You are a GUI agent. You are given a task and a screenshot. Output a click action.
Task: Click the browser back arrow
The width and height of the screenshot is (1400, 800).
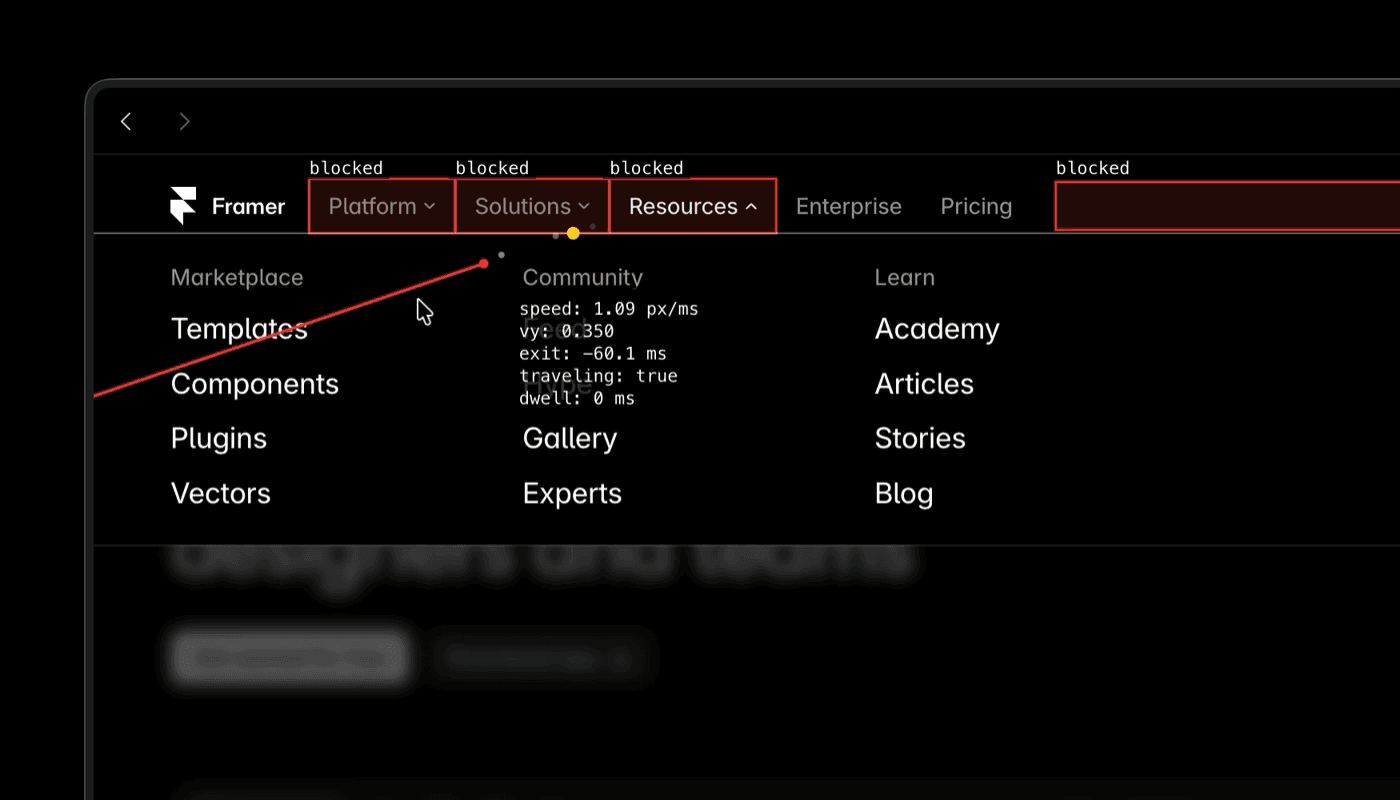(x=126, y=121)
